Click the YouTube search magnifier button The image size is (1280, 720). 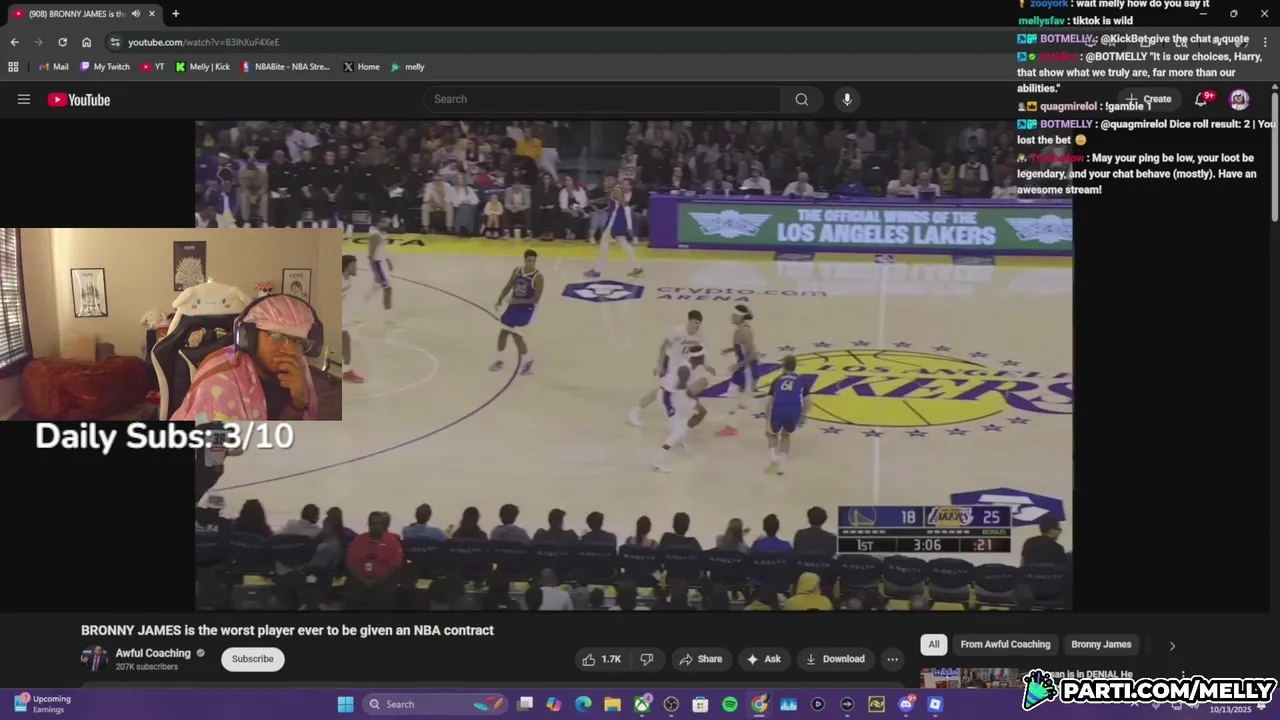click(x=801, y=99)
